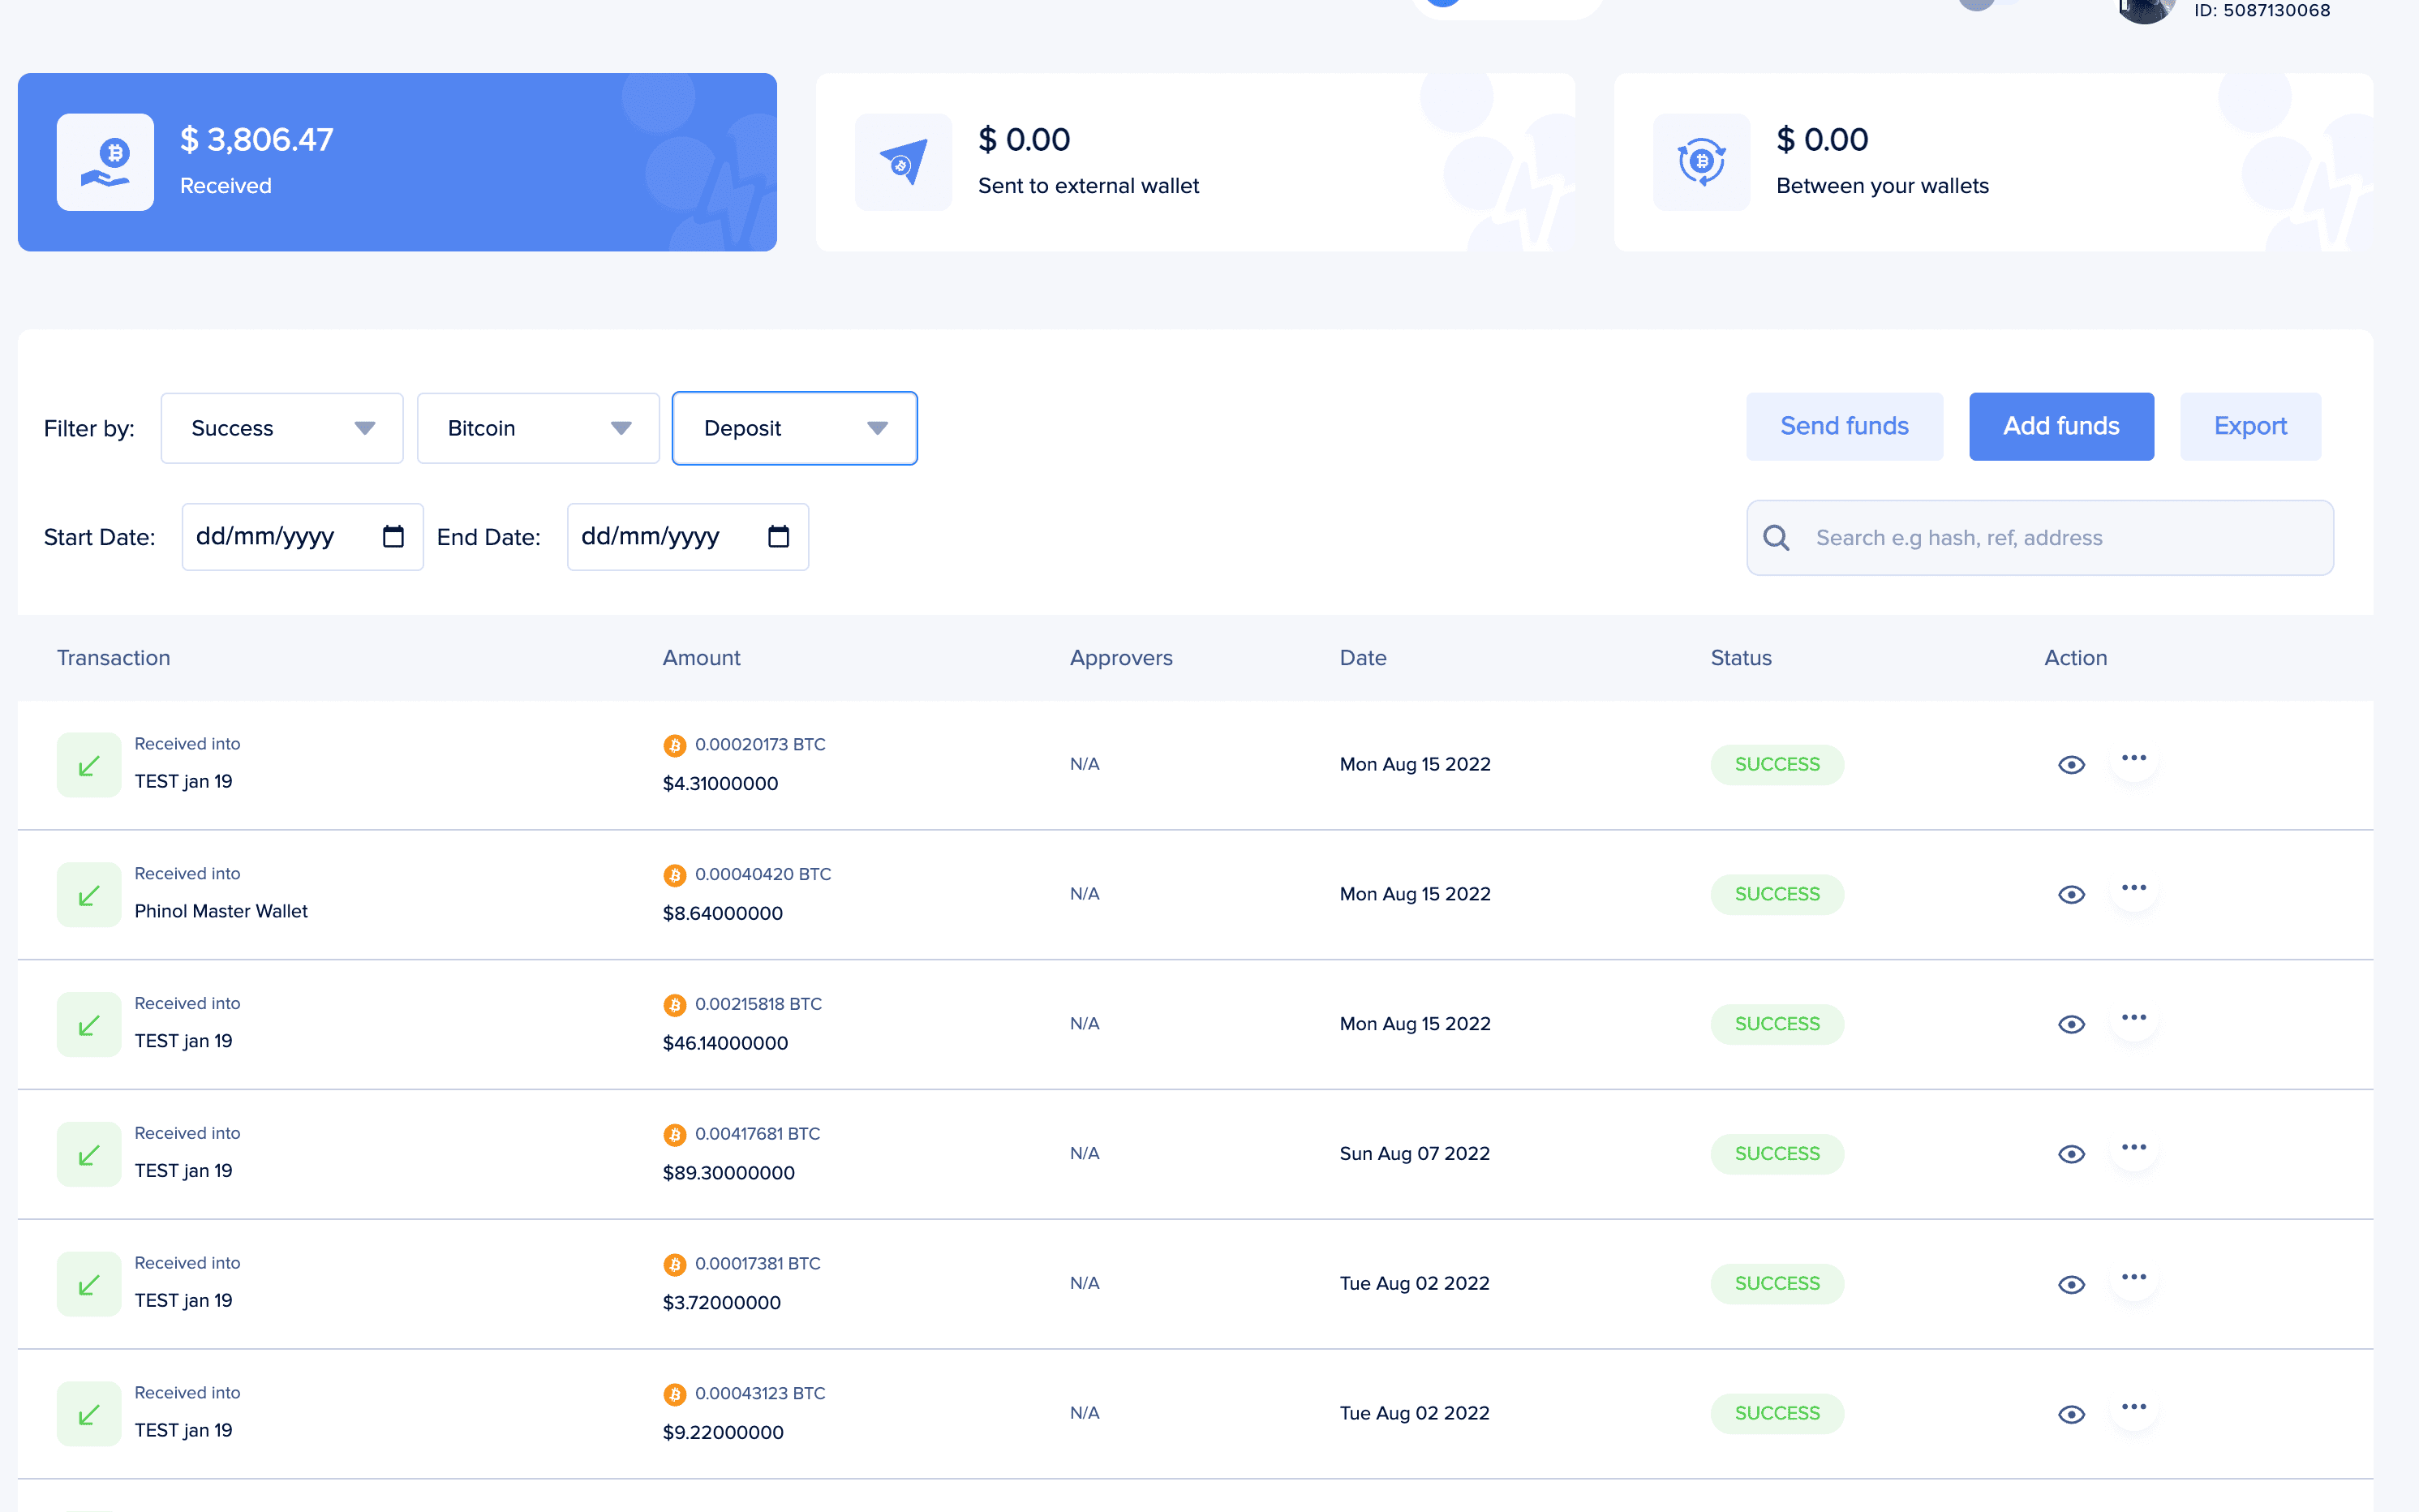Open more options for 0.00043123 BTC row

[2134, 1408]
